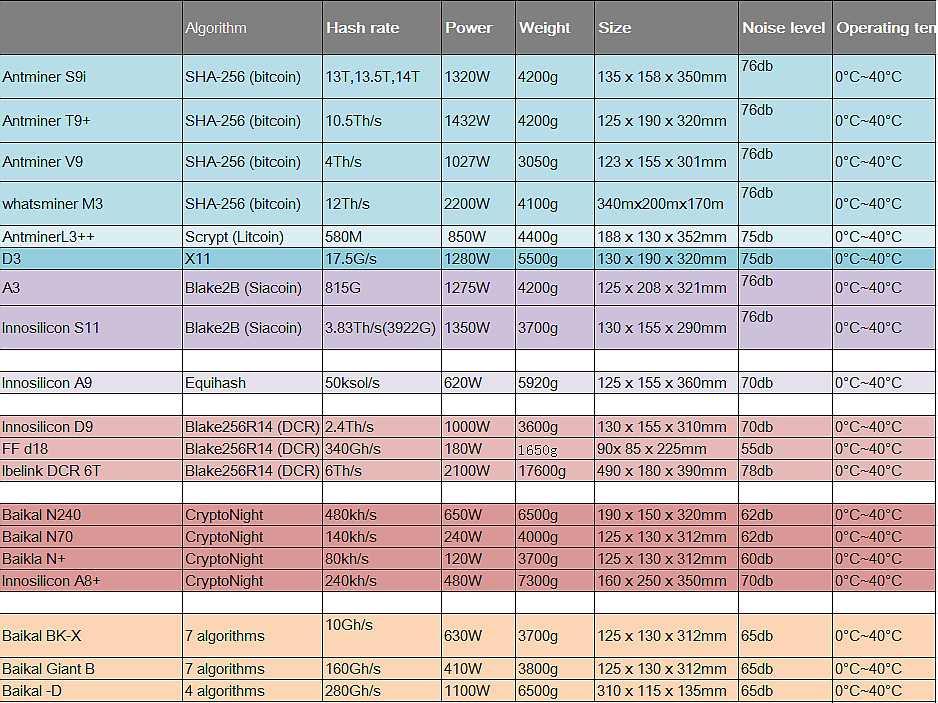Viewport: 938px width, 703px height.
Task: Select the 17600g weight cell
Action: pyautogui.click(x=555, y=471)
